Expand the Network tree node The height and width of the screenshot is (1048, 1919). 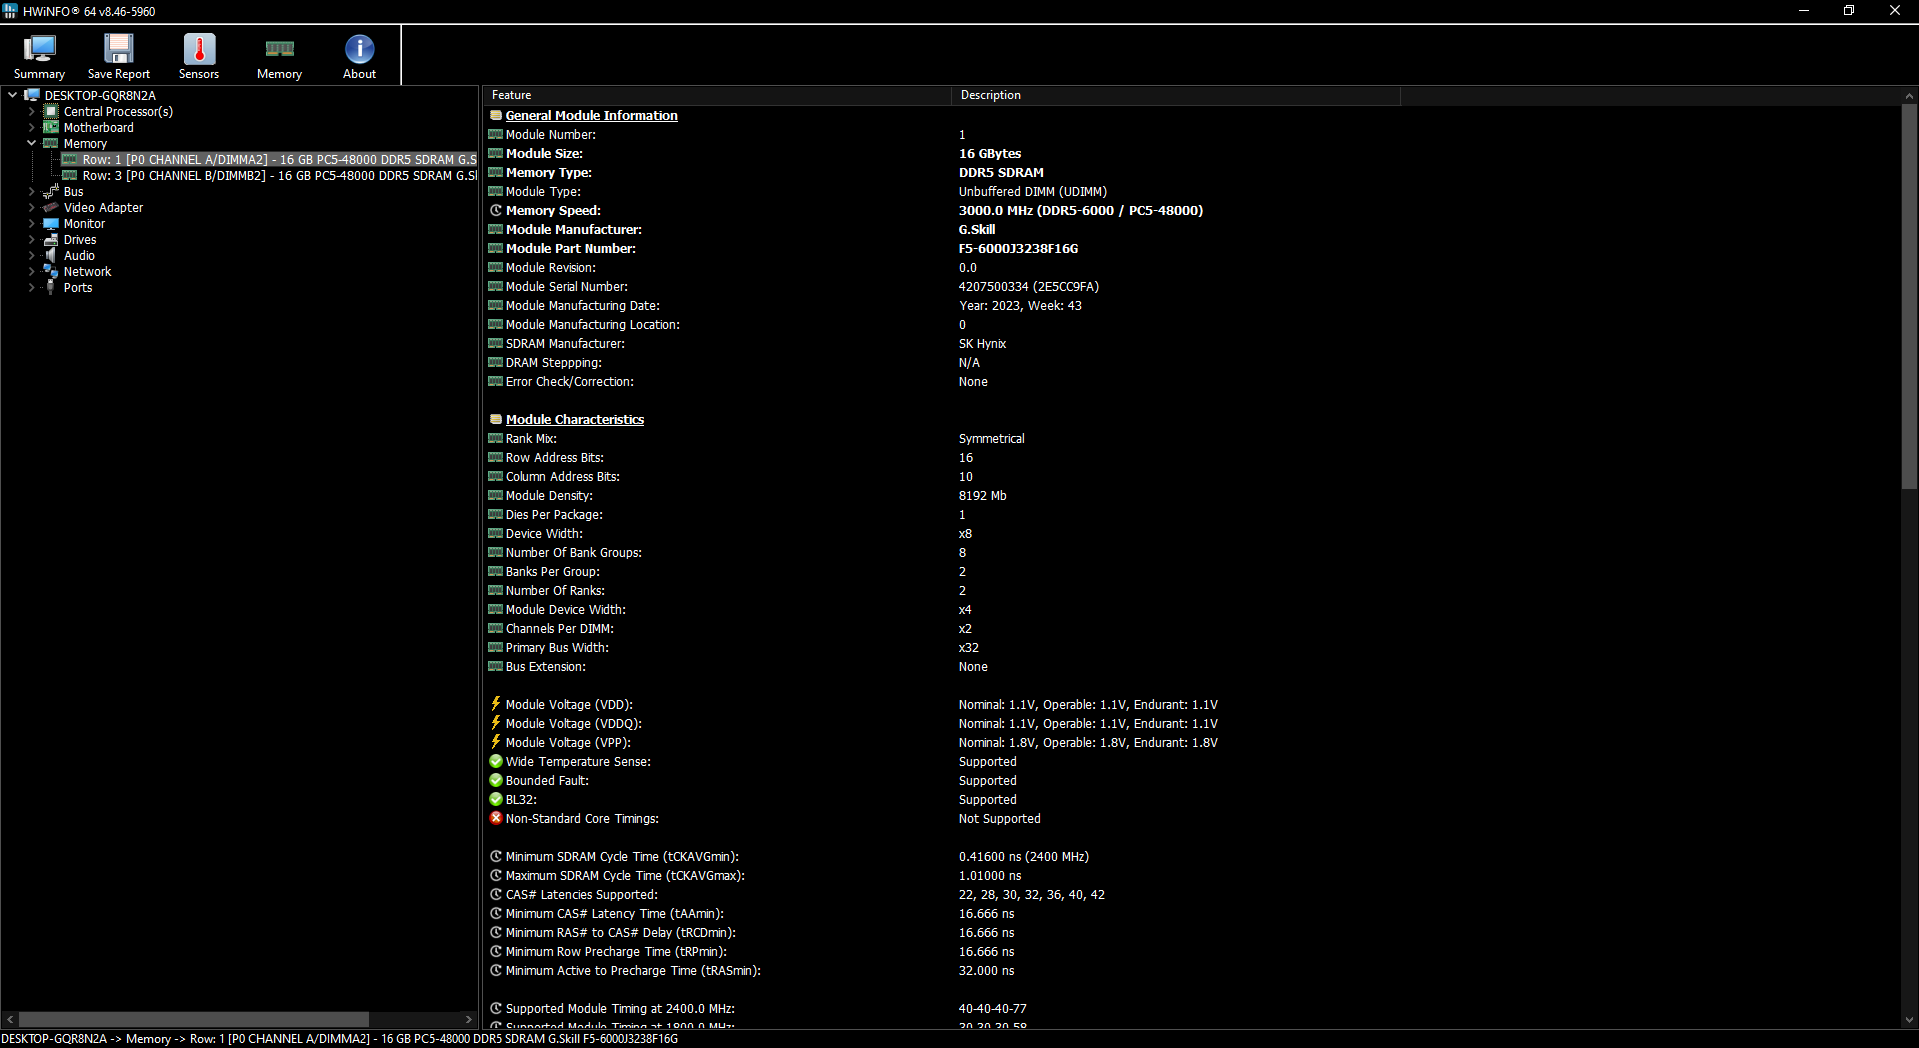pos(32,271)
